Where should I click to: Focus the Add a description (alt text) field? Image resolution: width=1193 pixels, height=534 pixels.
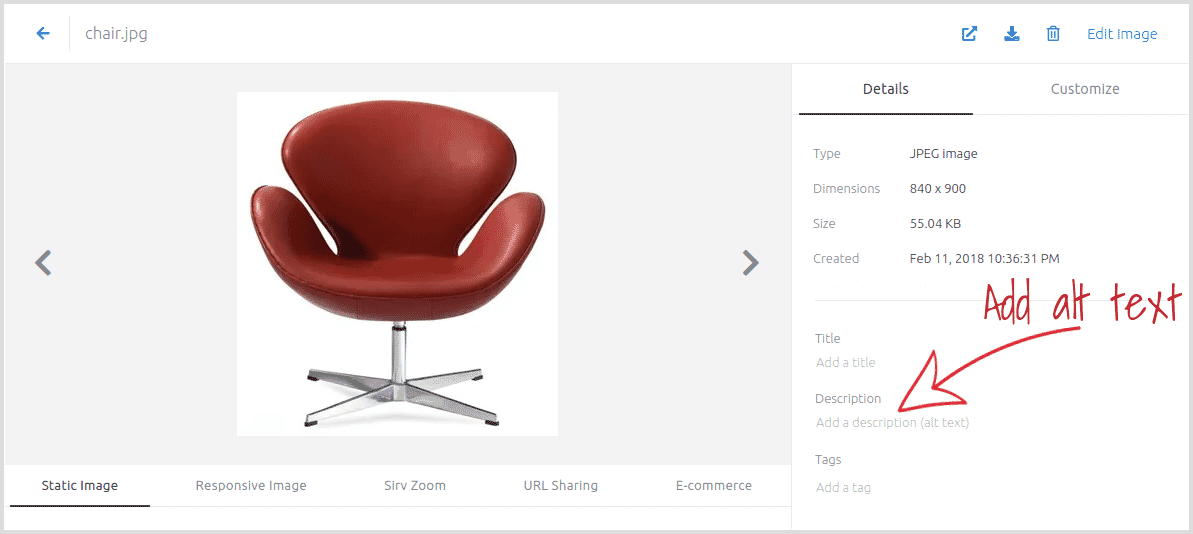(892, 422)
